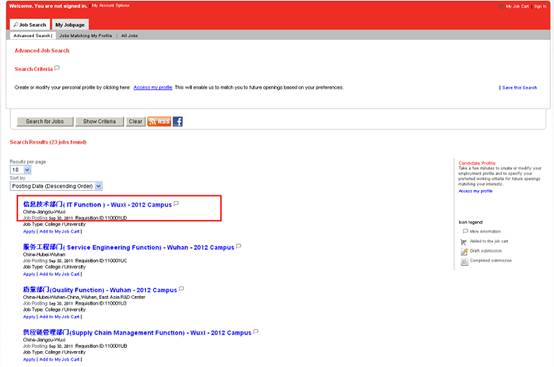
Task: Open info bubble beside Service Engineering job
Action: (239, 246)
